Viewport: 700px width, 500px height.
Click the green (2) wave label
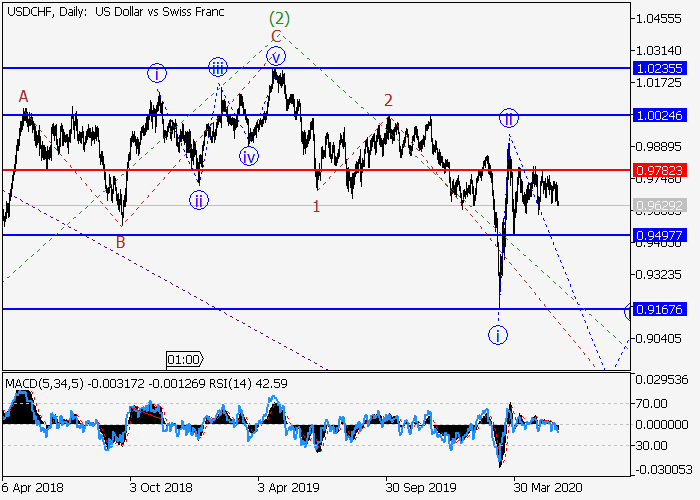pyautogui.click(x=280, y=19)
